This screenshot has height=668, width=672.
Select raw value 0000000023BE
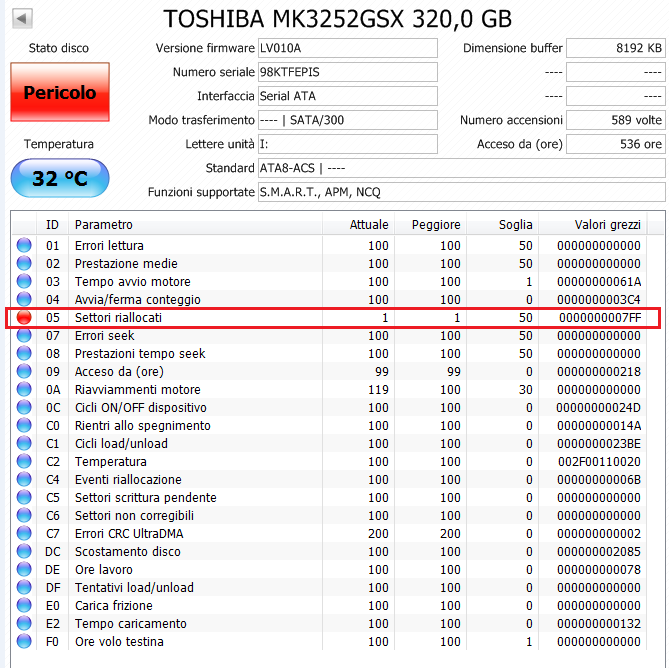coord(599,443)
